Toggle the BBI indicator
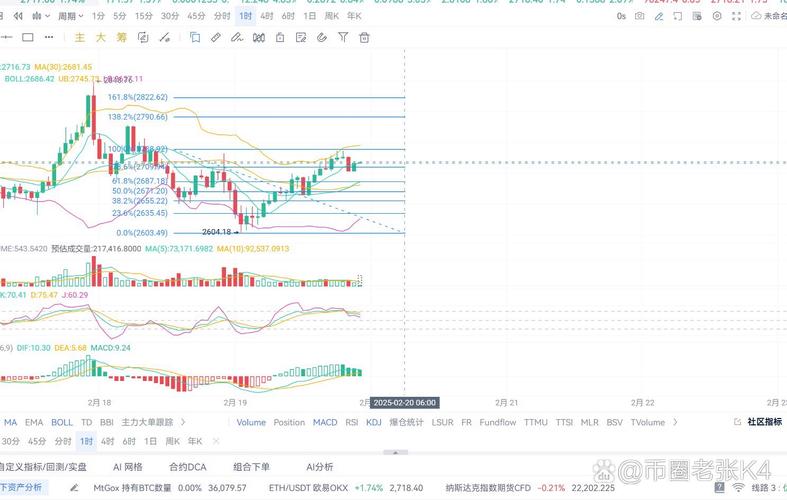The height and width of the screenshot is (500, 787). 107,422
